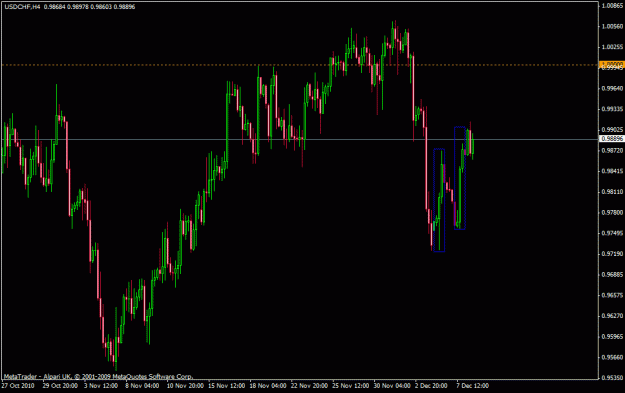Click the 0.98110 price axis label
This screenshot has width=625, height=393.
coord(612,192)
